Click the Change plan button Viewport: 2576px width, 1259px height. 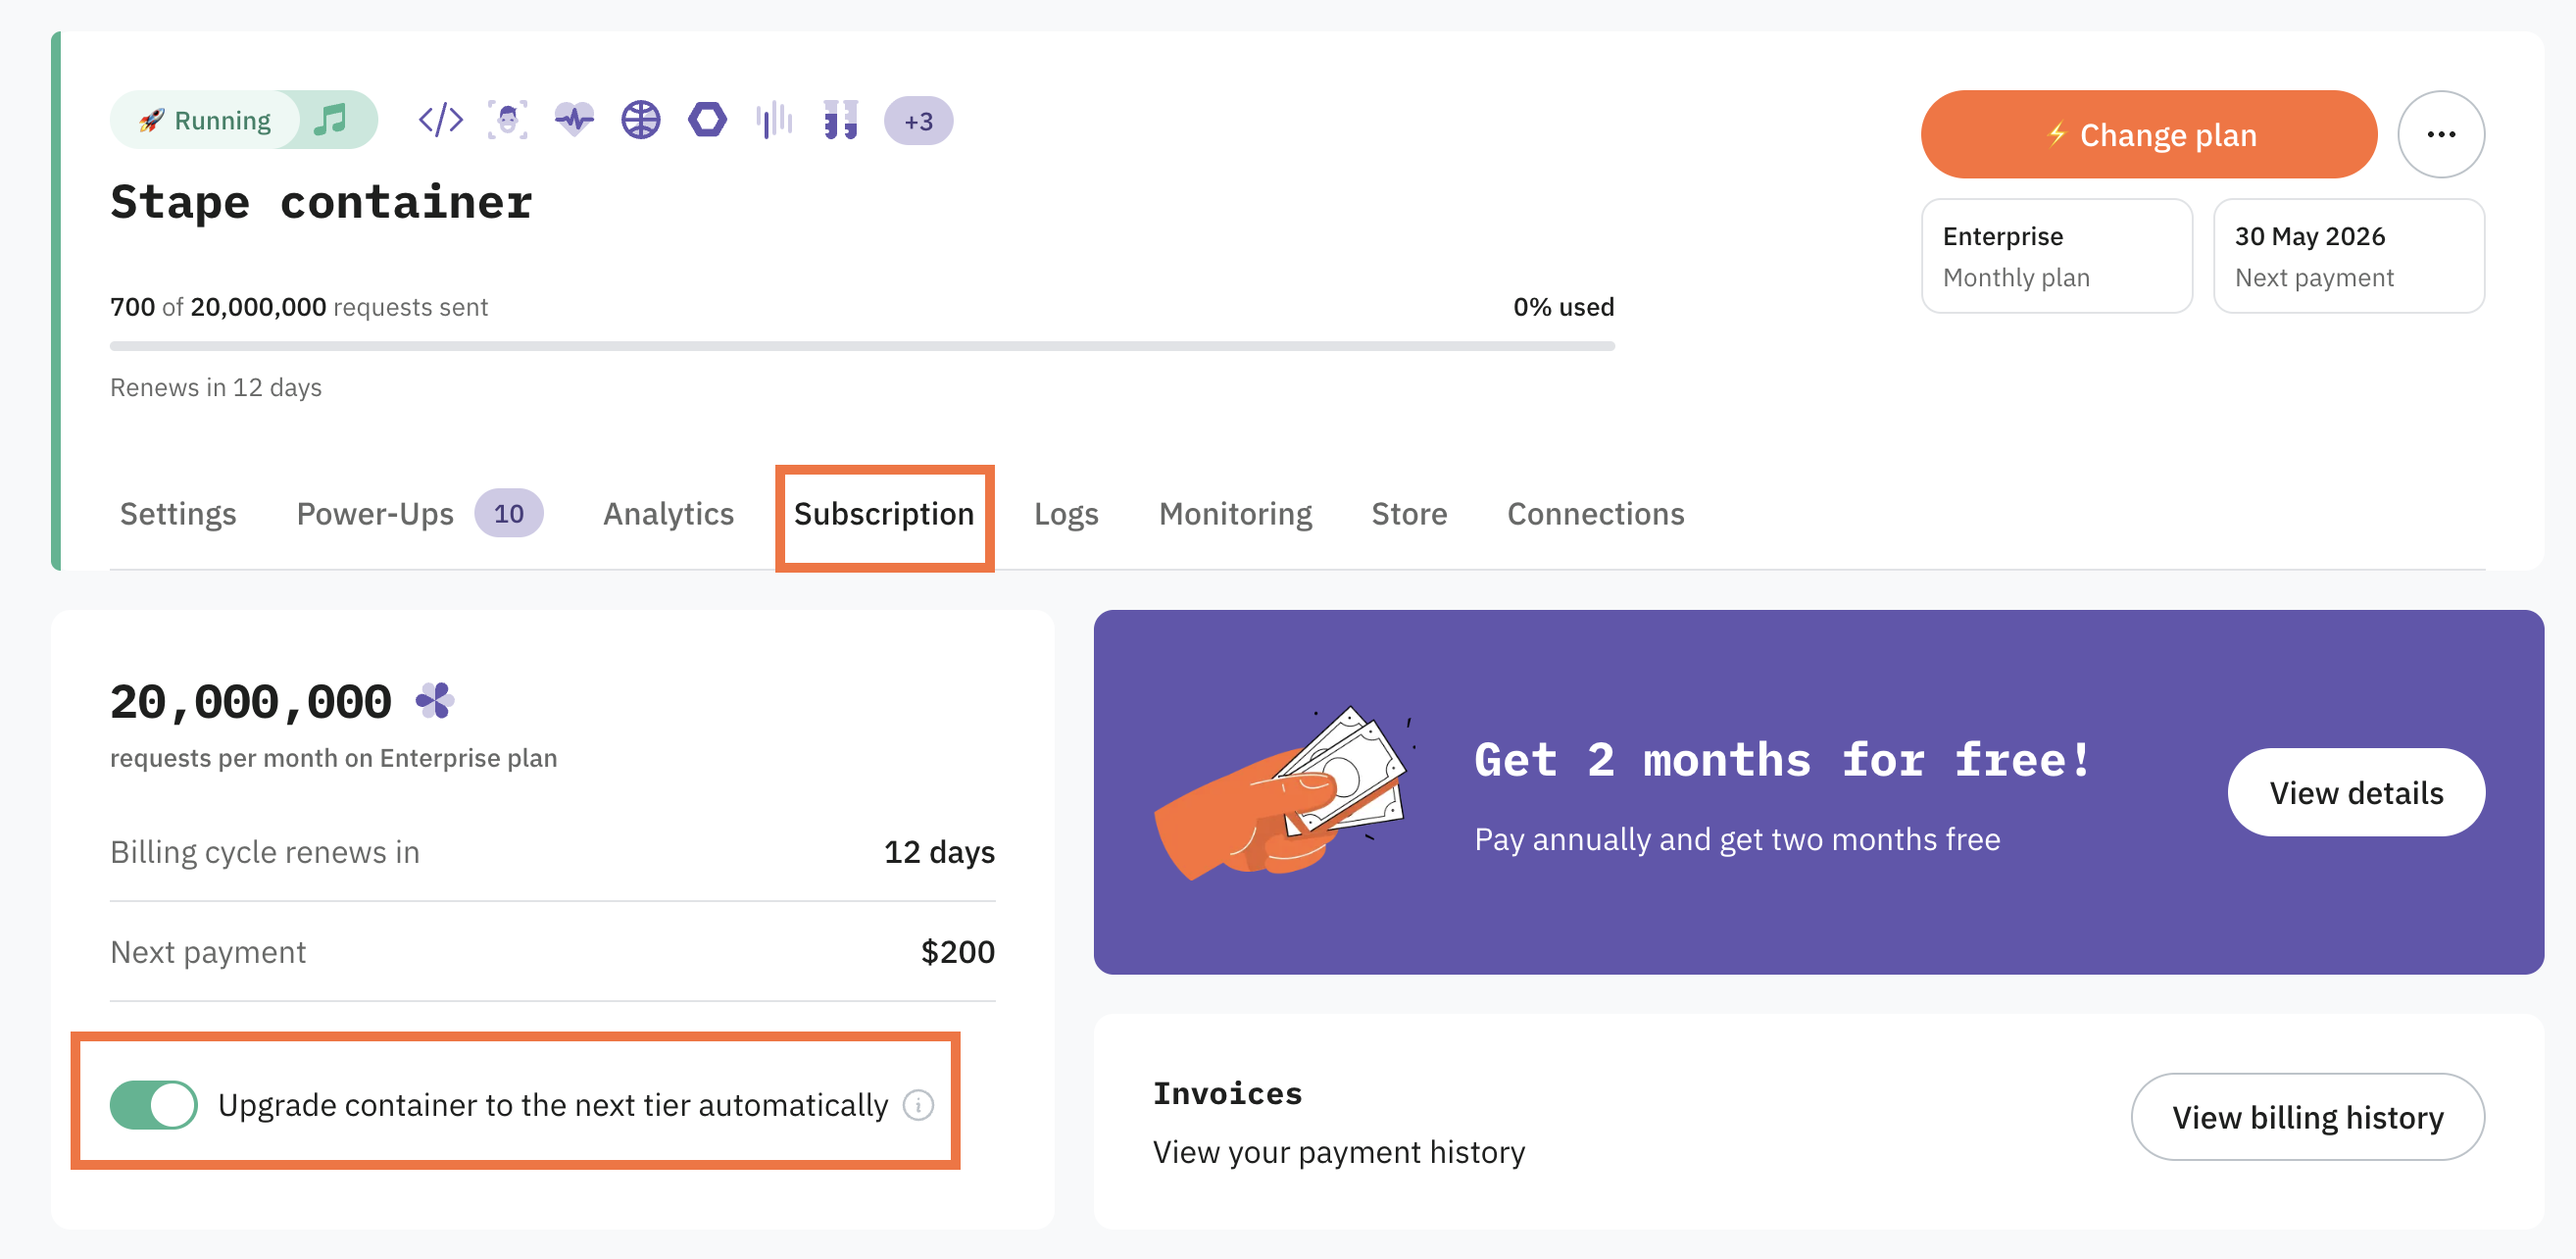coord(2148,134)
